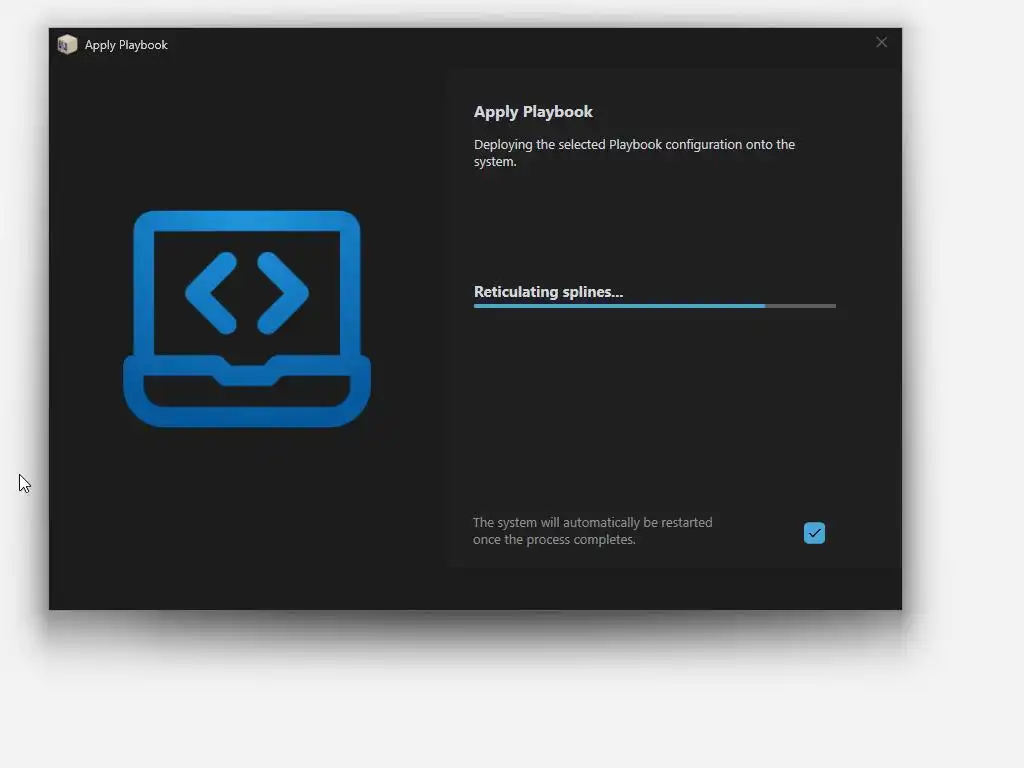Click the blue laptop code illustration
Image resolution: width=1024 pixels, height=768 pixels.
pos(247,319)
